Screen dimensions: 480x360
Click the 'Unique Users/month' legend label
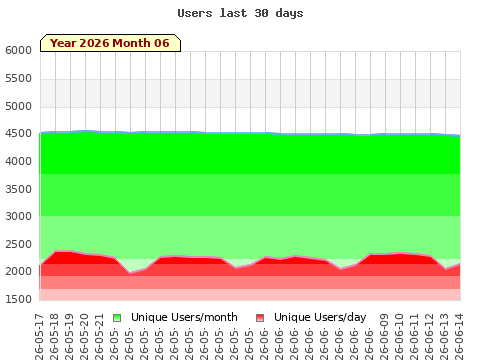(184, 317)
